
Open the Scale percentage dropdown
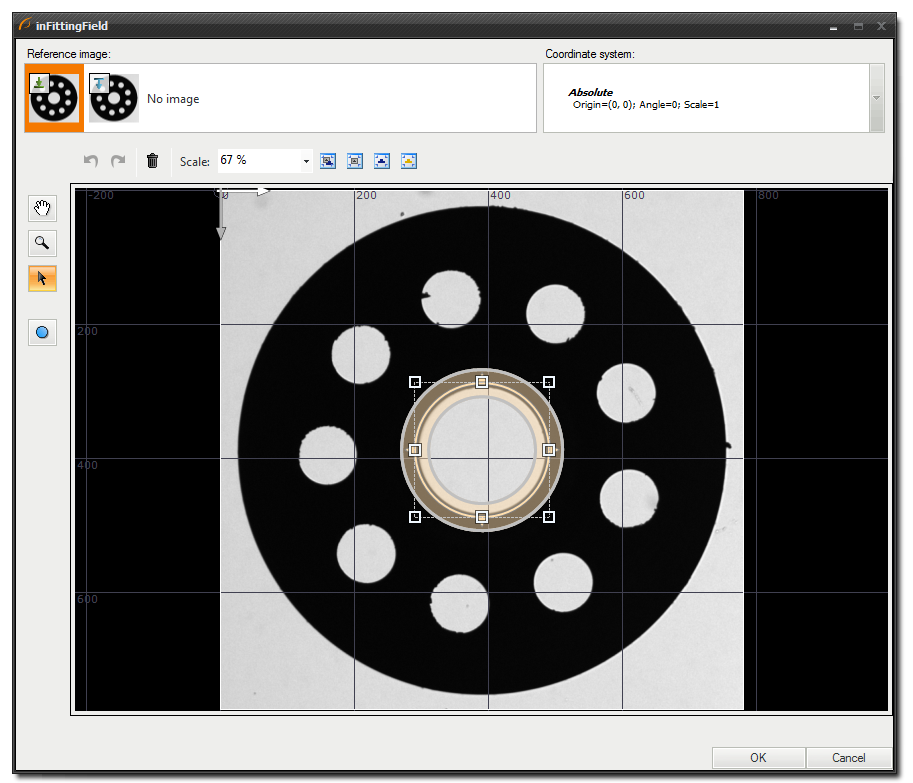(x=306, y=160)
